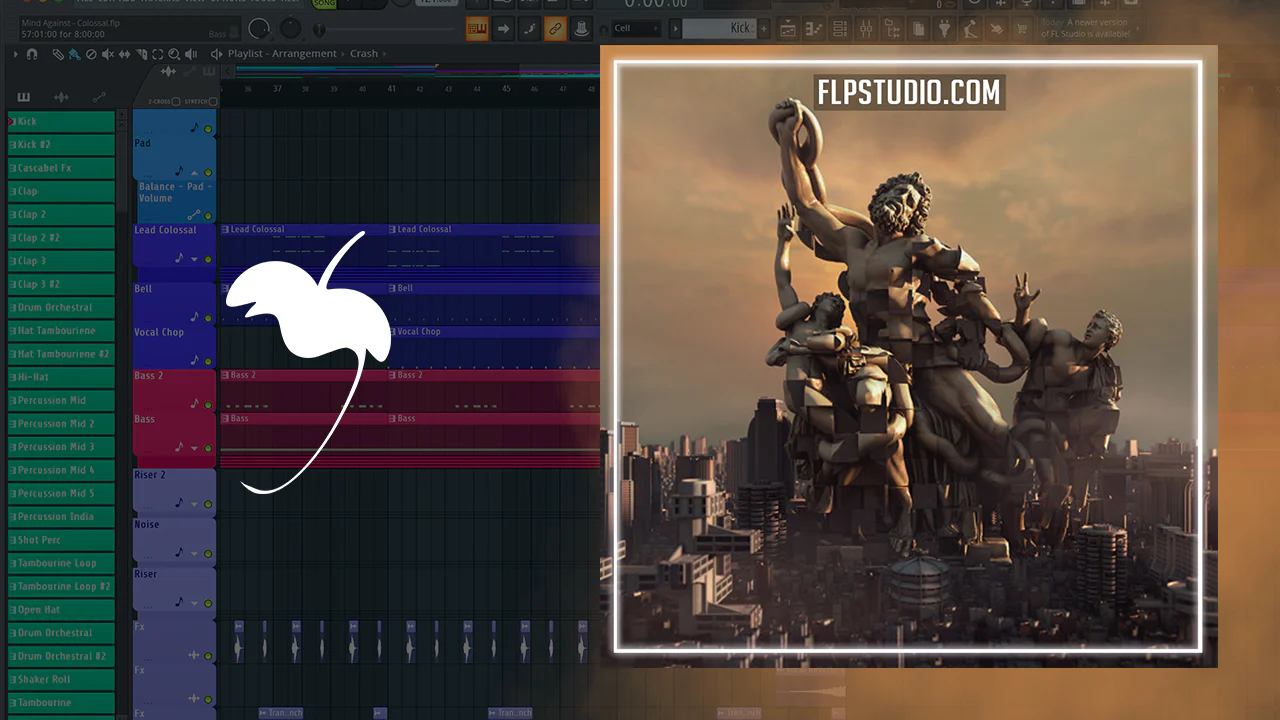Enable the STRETCH checkbox
The width and height of the screenshot is (1280, 720).
tap(214, 101)
